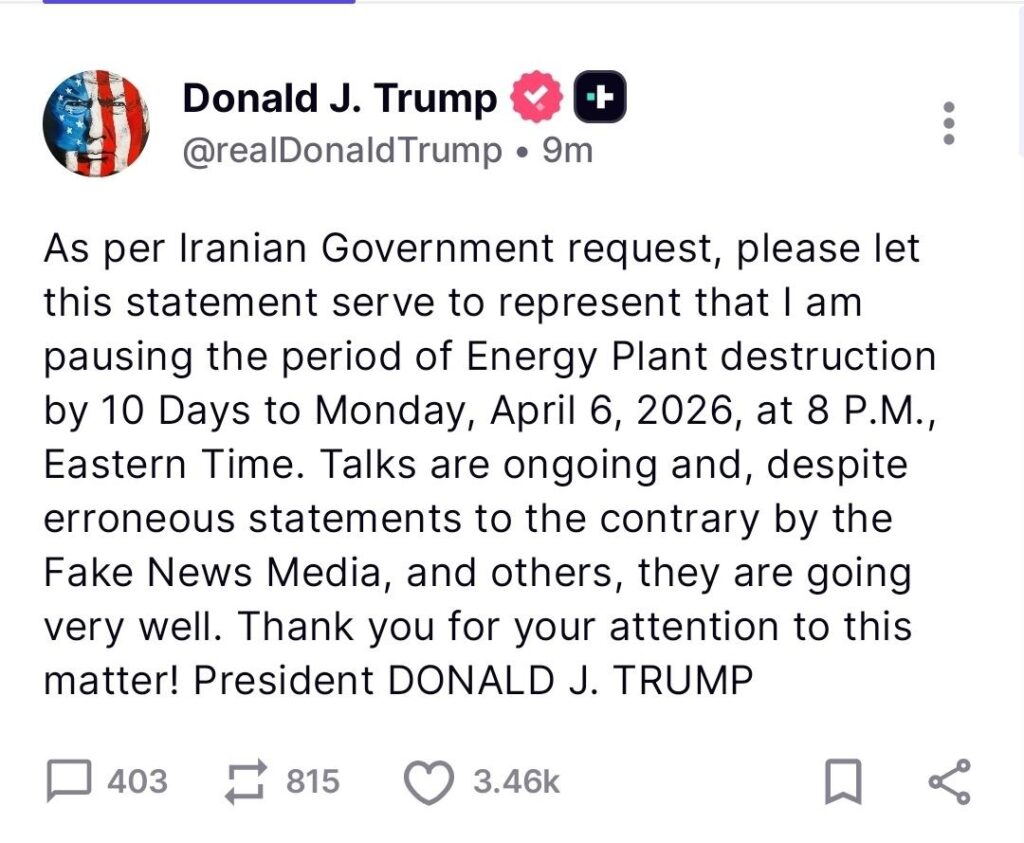Like the post with the heart icon
The image size is (1024, 843).
[x=428, y=782]
